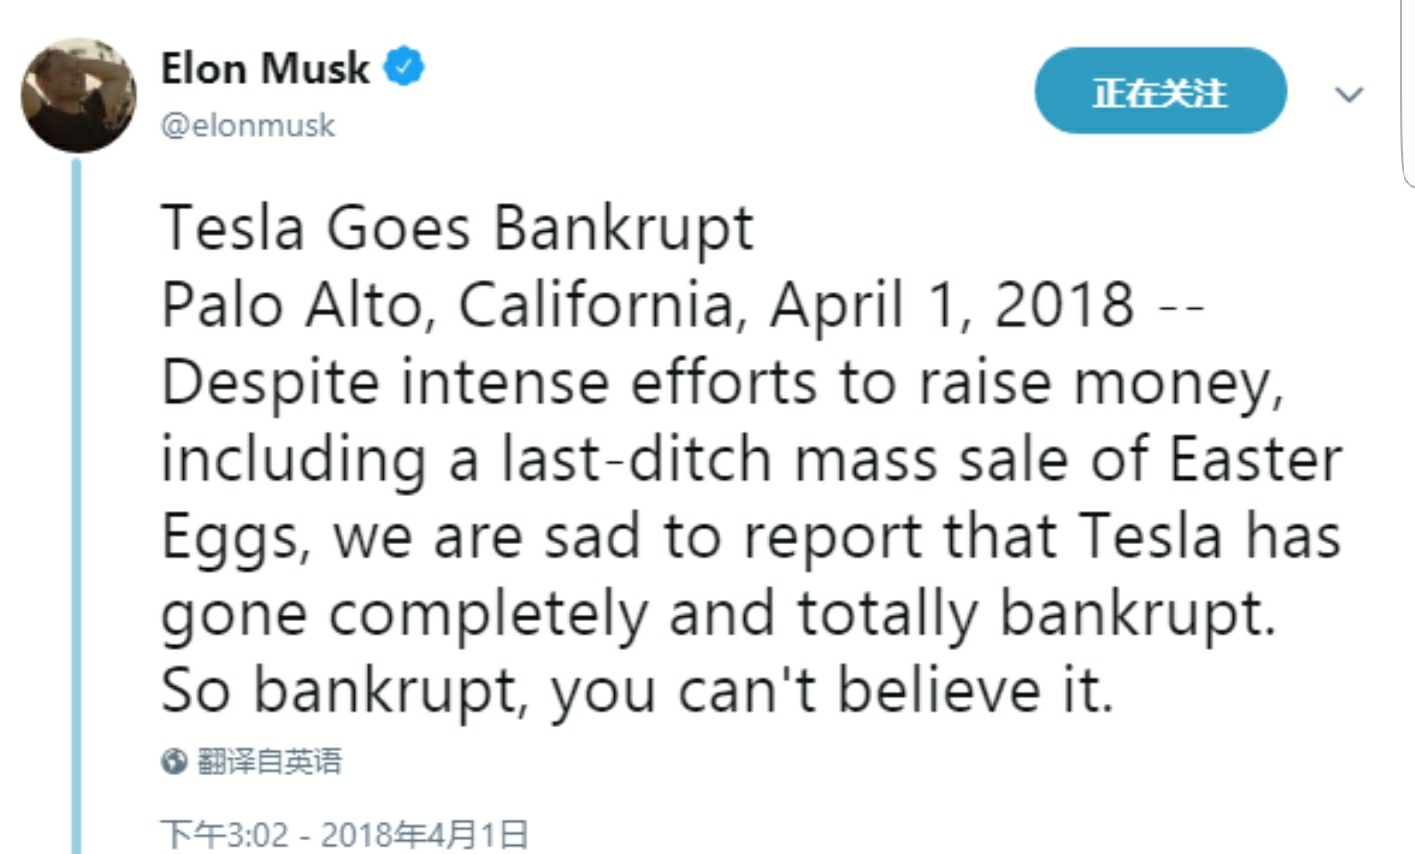
Task: Open Elon Musk's profile avatar
Action: [78, 96]
